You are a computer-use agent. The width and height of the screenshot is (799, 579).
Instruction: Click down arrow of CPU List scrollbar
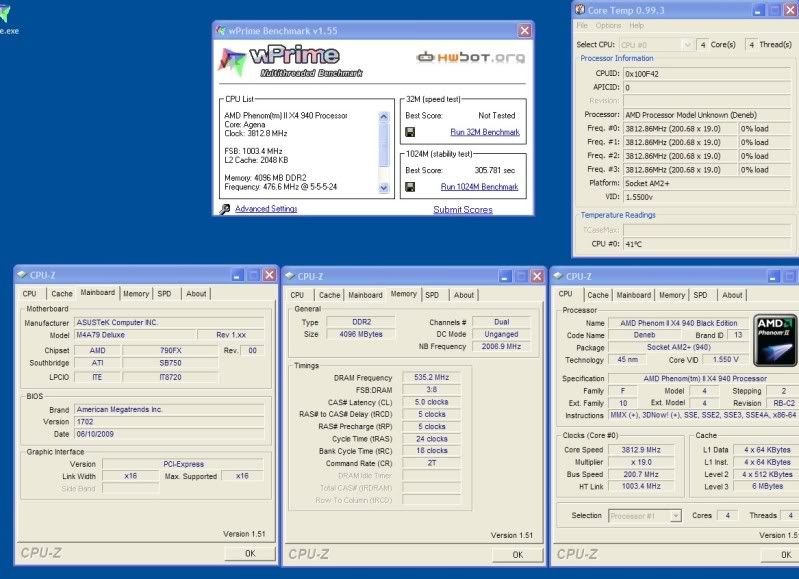click(x=384, y=188)
